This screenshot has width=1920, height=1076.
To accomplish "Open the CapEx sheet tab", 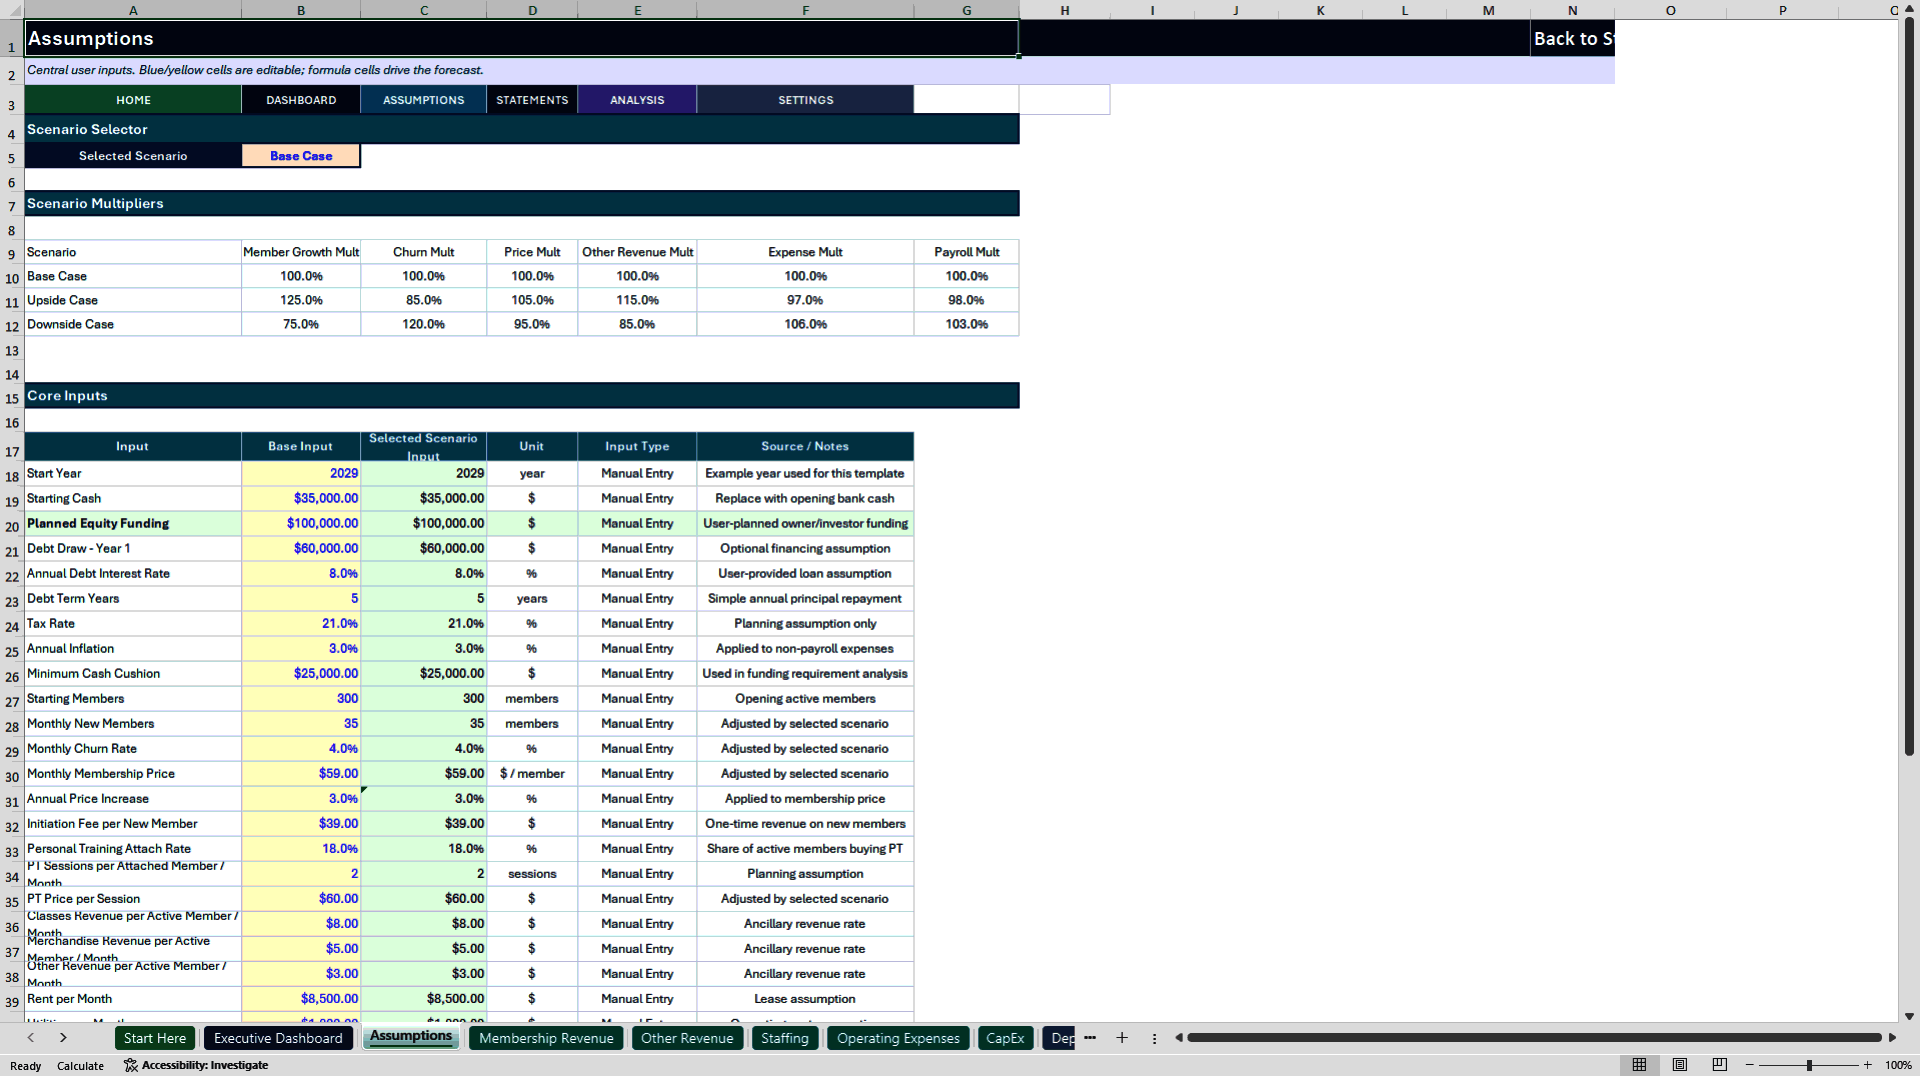I will click(x=1005, y=1038).
